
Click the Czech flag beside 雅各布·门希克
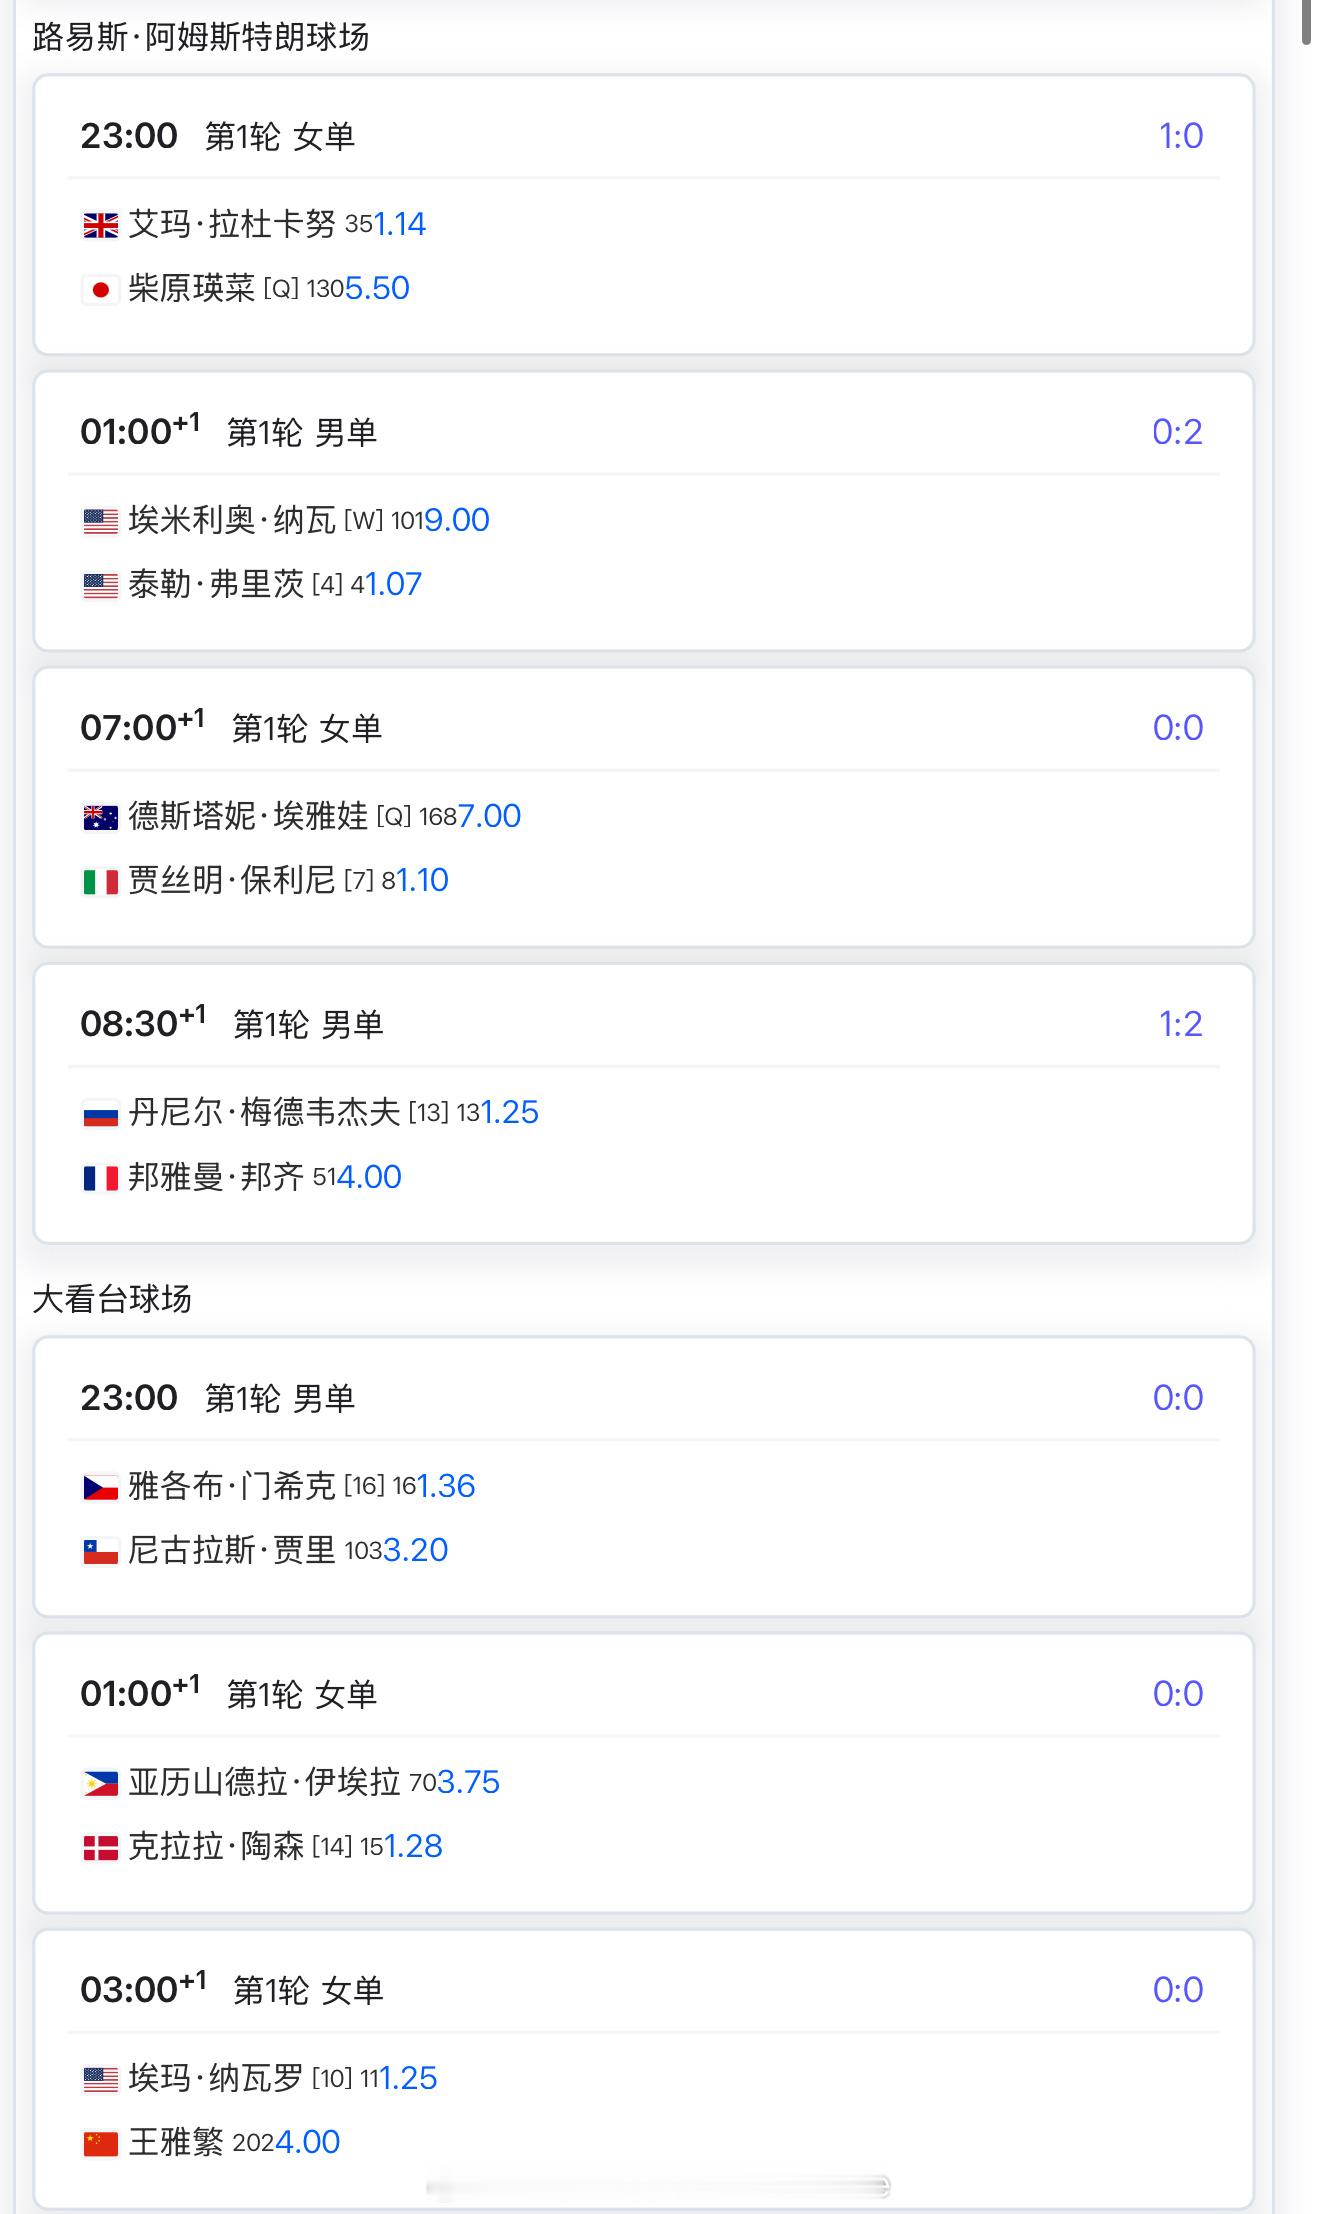click(100, 1488)
